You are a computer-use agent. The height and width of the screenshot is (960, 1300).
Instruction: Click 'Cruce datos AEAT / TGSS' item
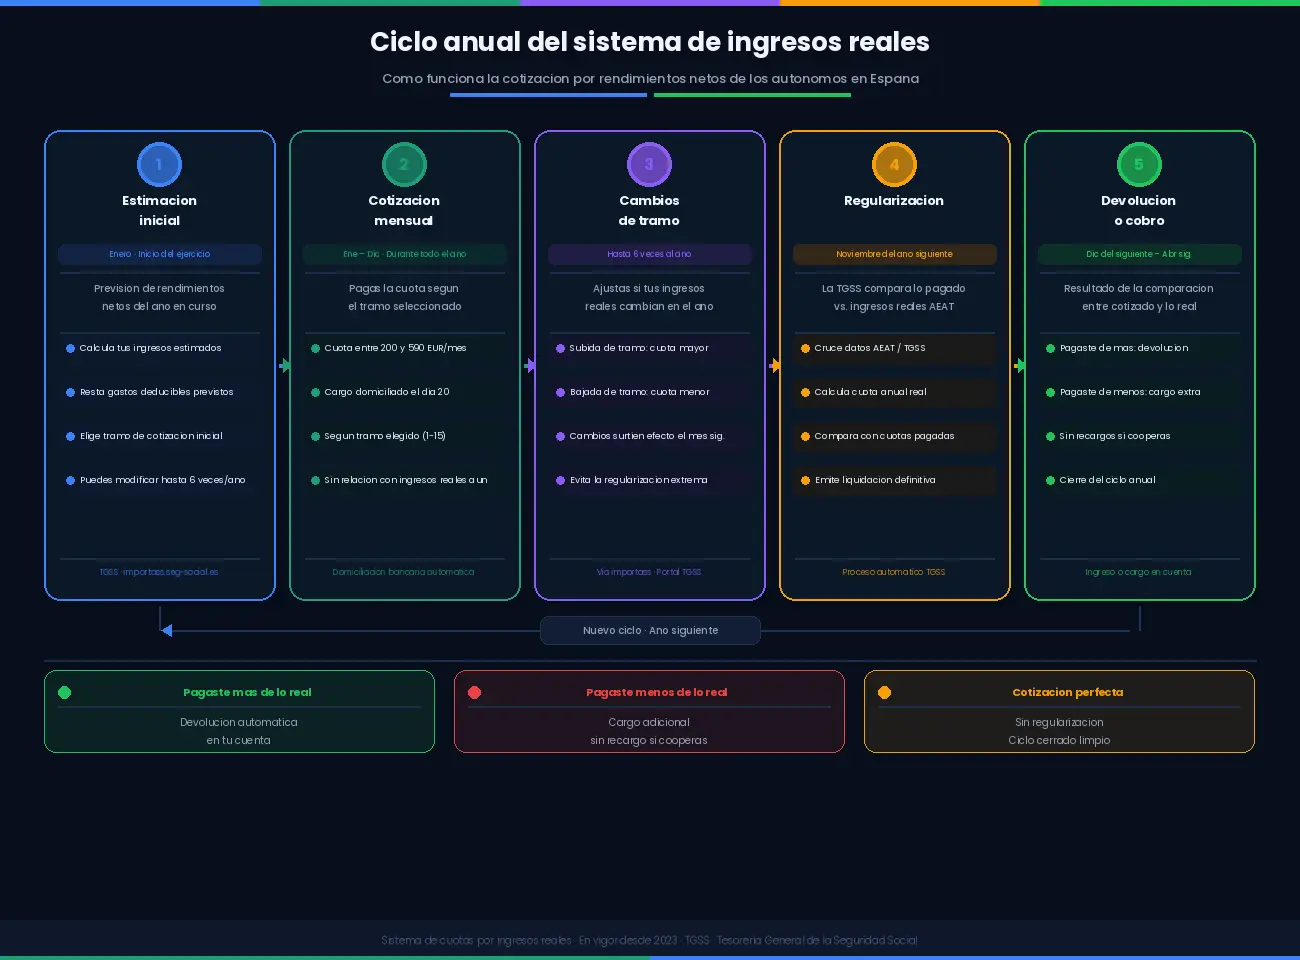[x=895, y=348]
